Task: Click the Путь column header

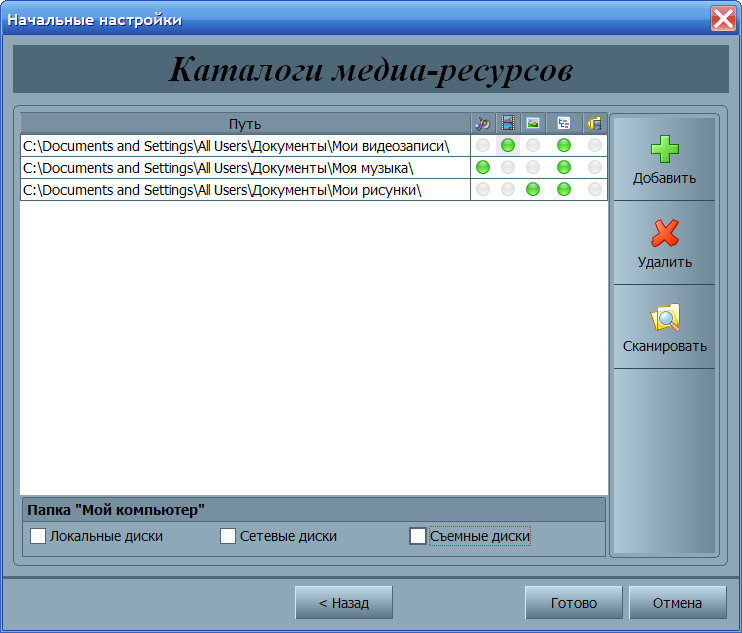Action: [244, 124]
